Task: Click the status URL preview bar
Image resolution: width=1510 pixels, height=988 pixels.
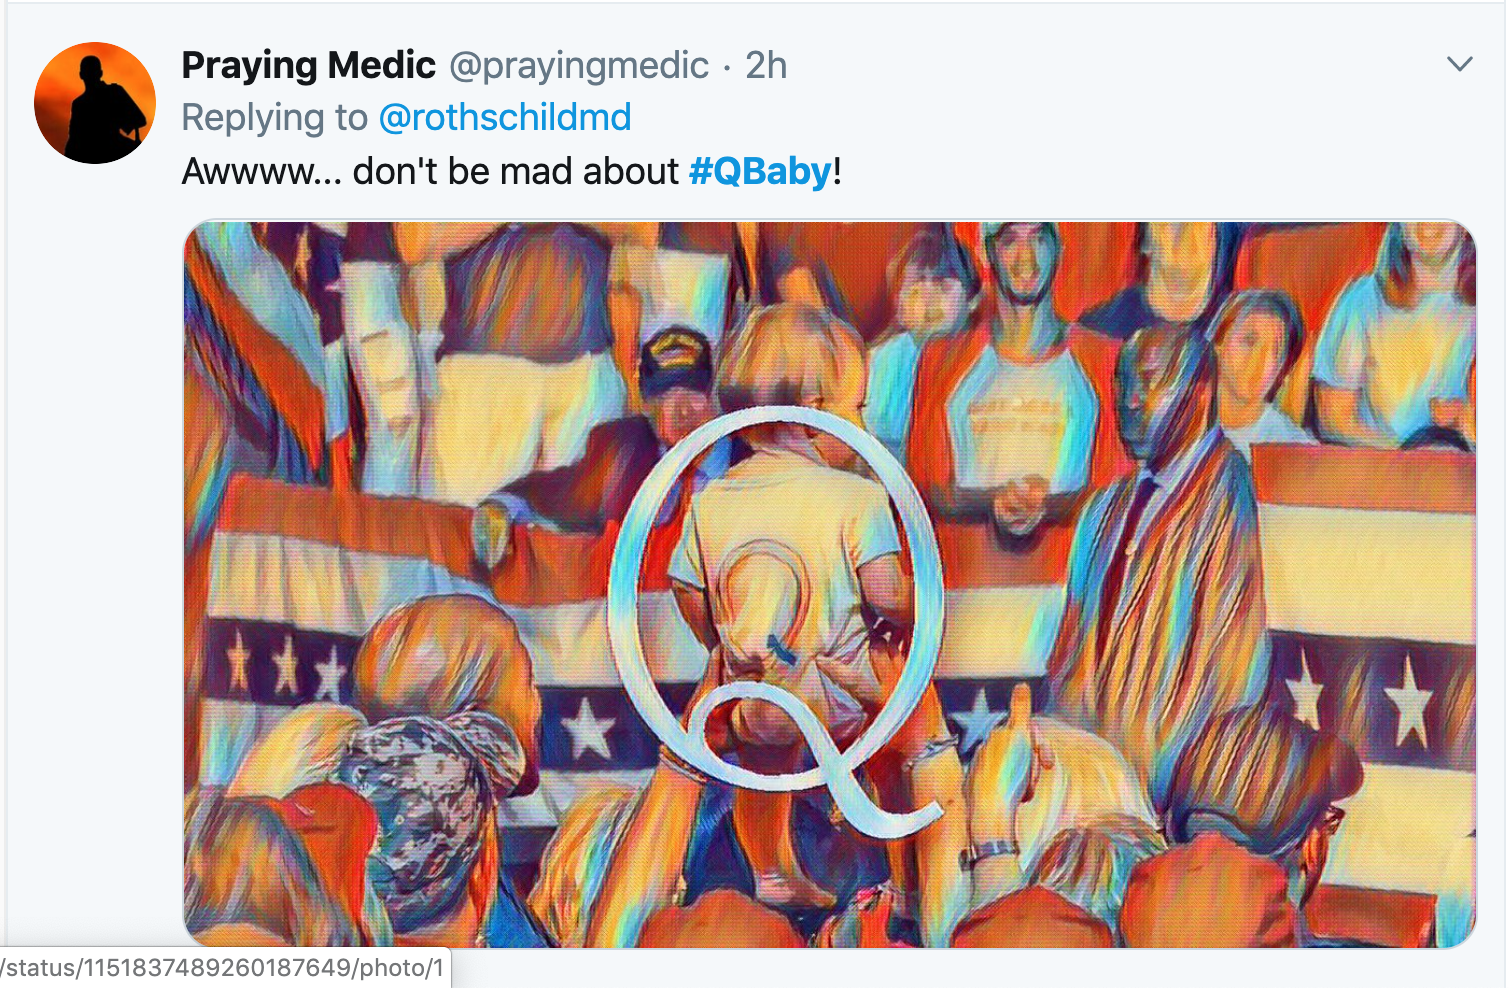Action: point(224,968)
